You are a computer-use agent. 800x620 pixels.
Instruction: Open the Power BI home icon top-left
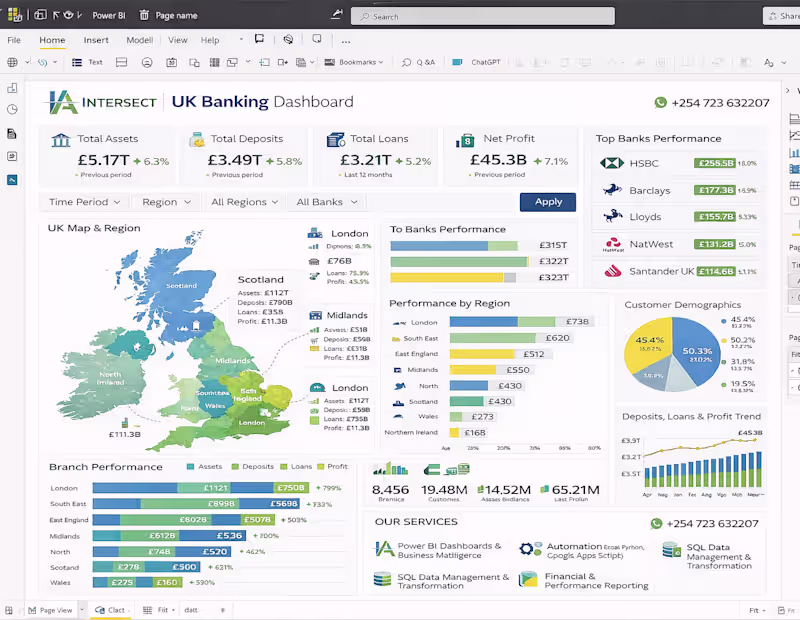click(x=12, y=14)
